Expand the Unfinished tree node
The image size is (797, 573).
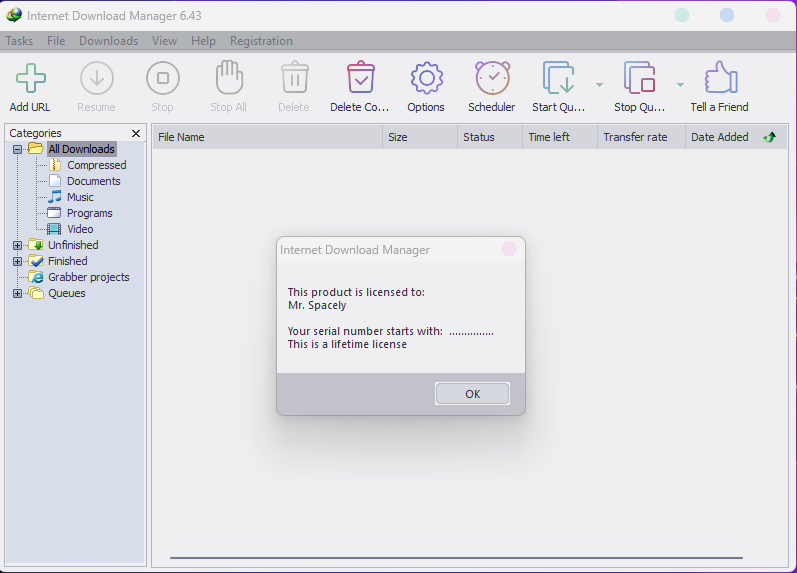(17, 245)
